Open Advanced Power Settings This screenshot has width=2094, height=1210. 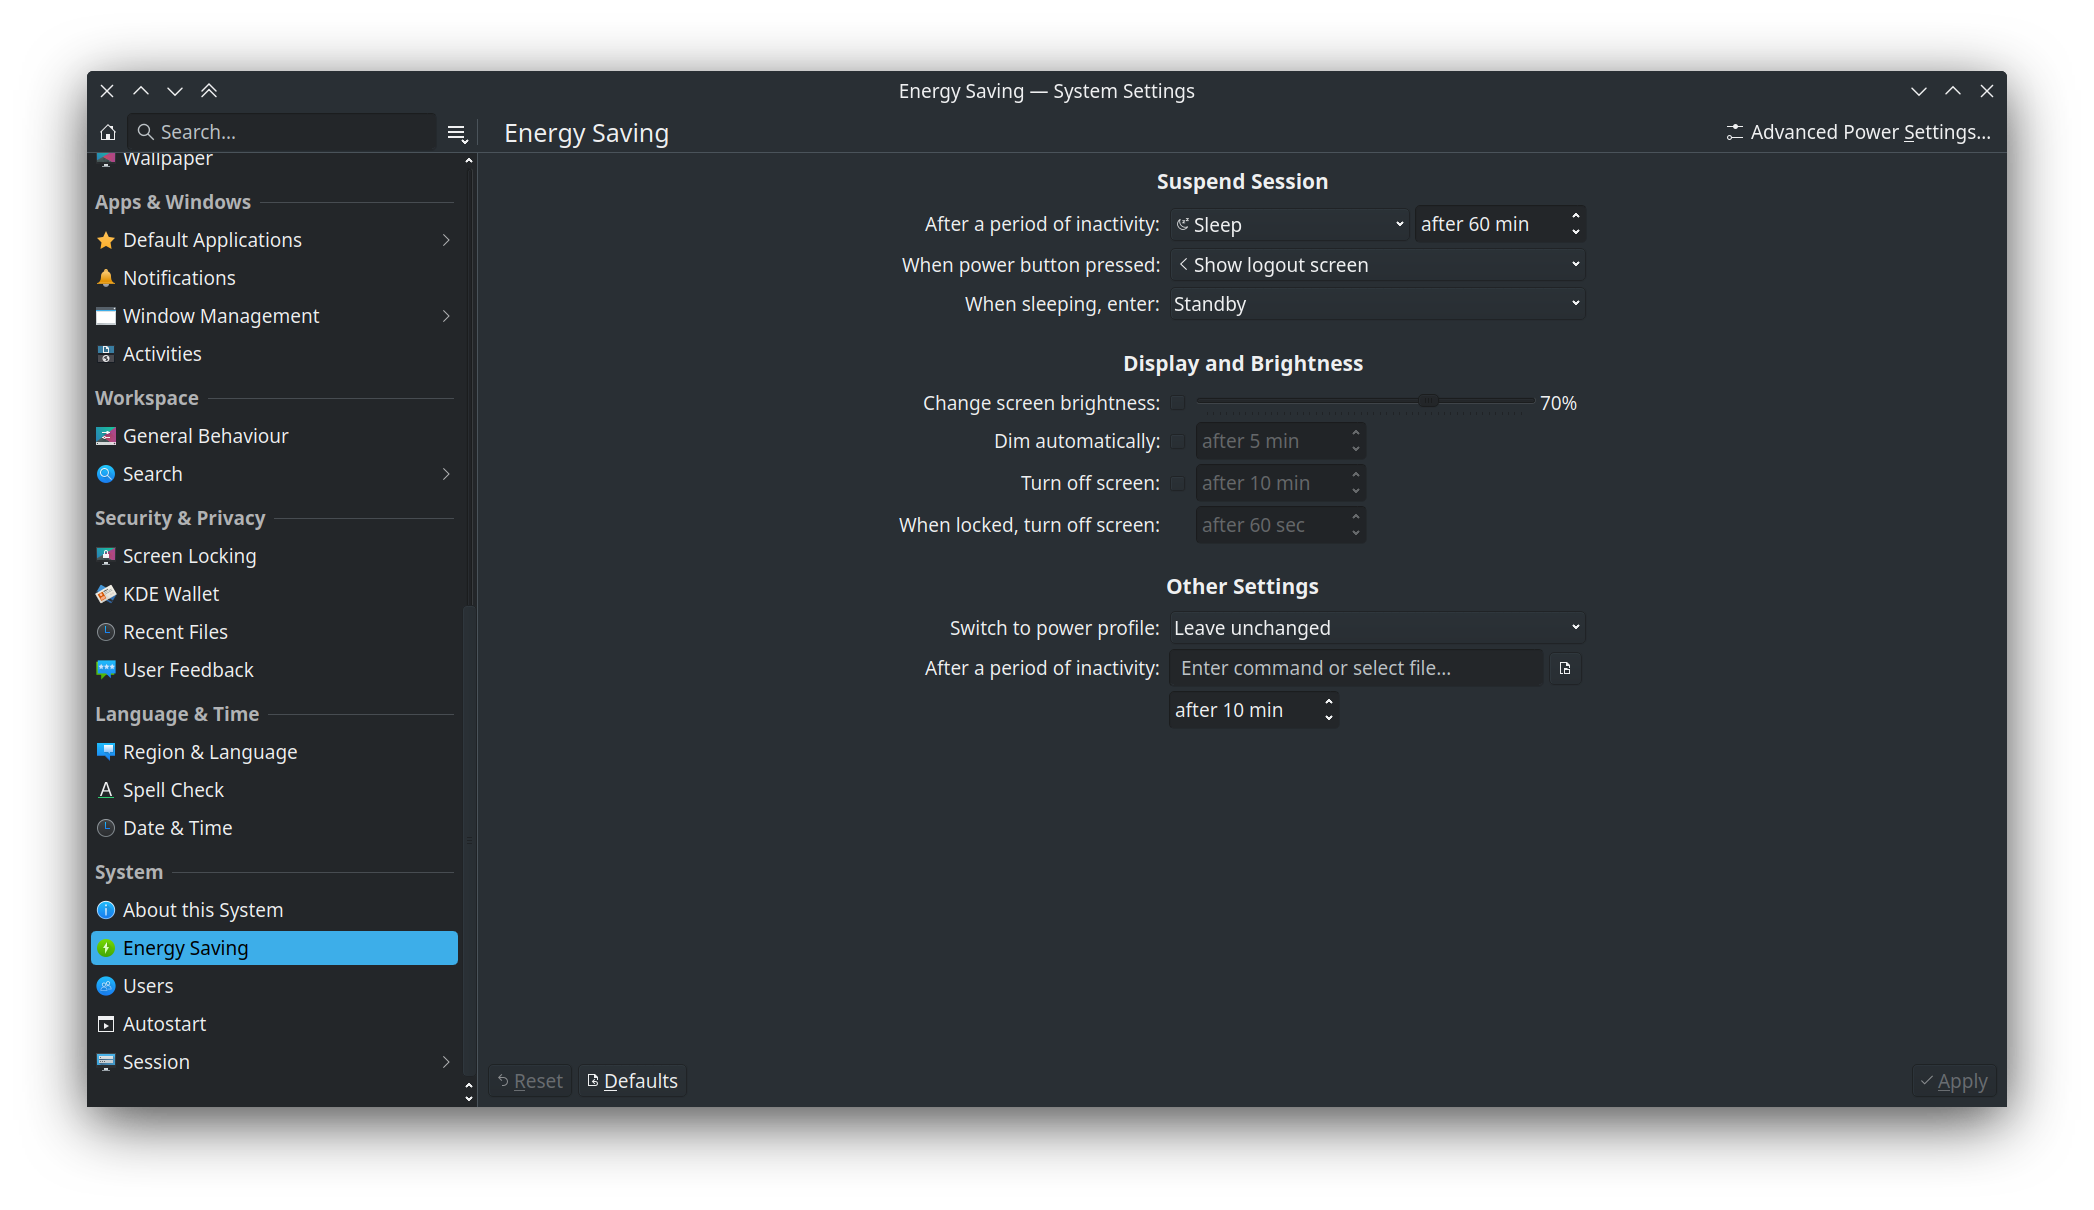[1858, 132]
